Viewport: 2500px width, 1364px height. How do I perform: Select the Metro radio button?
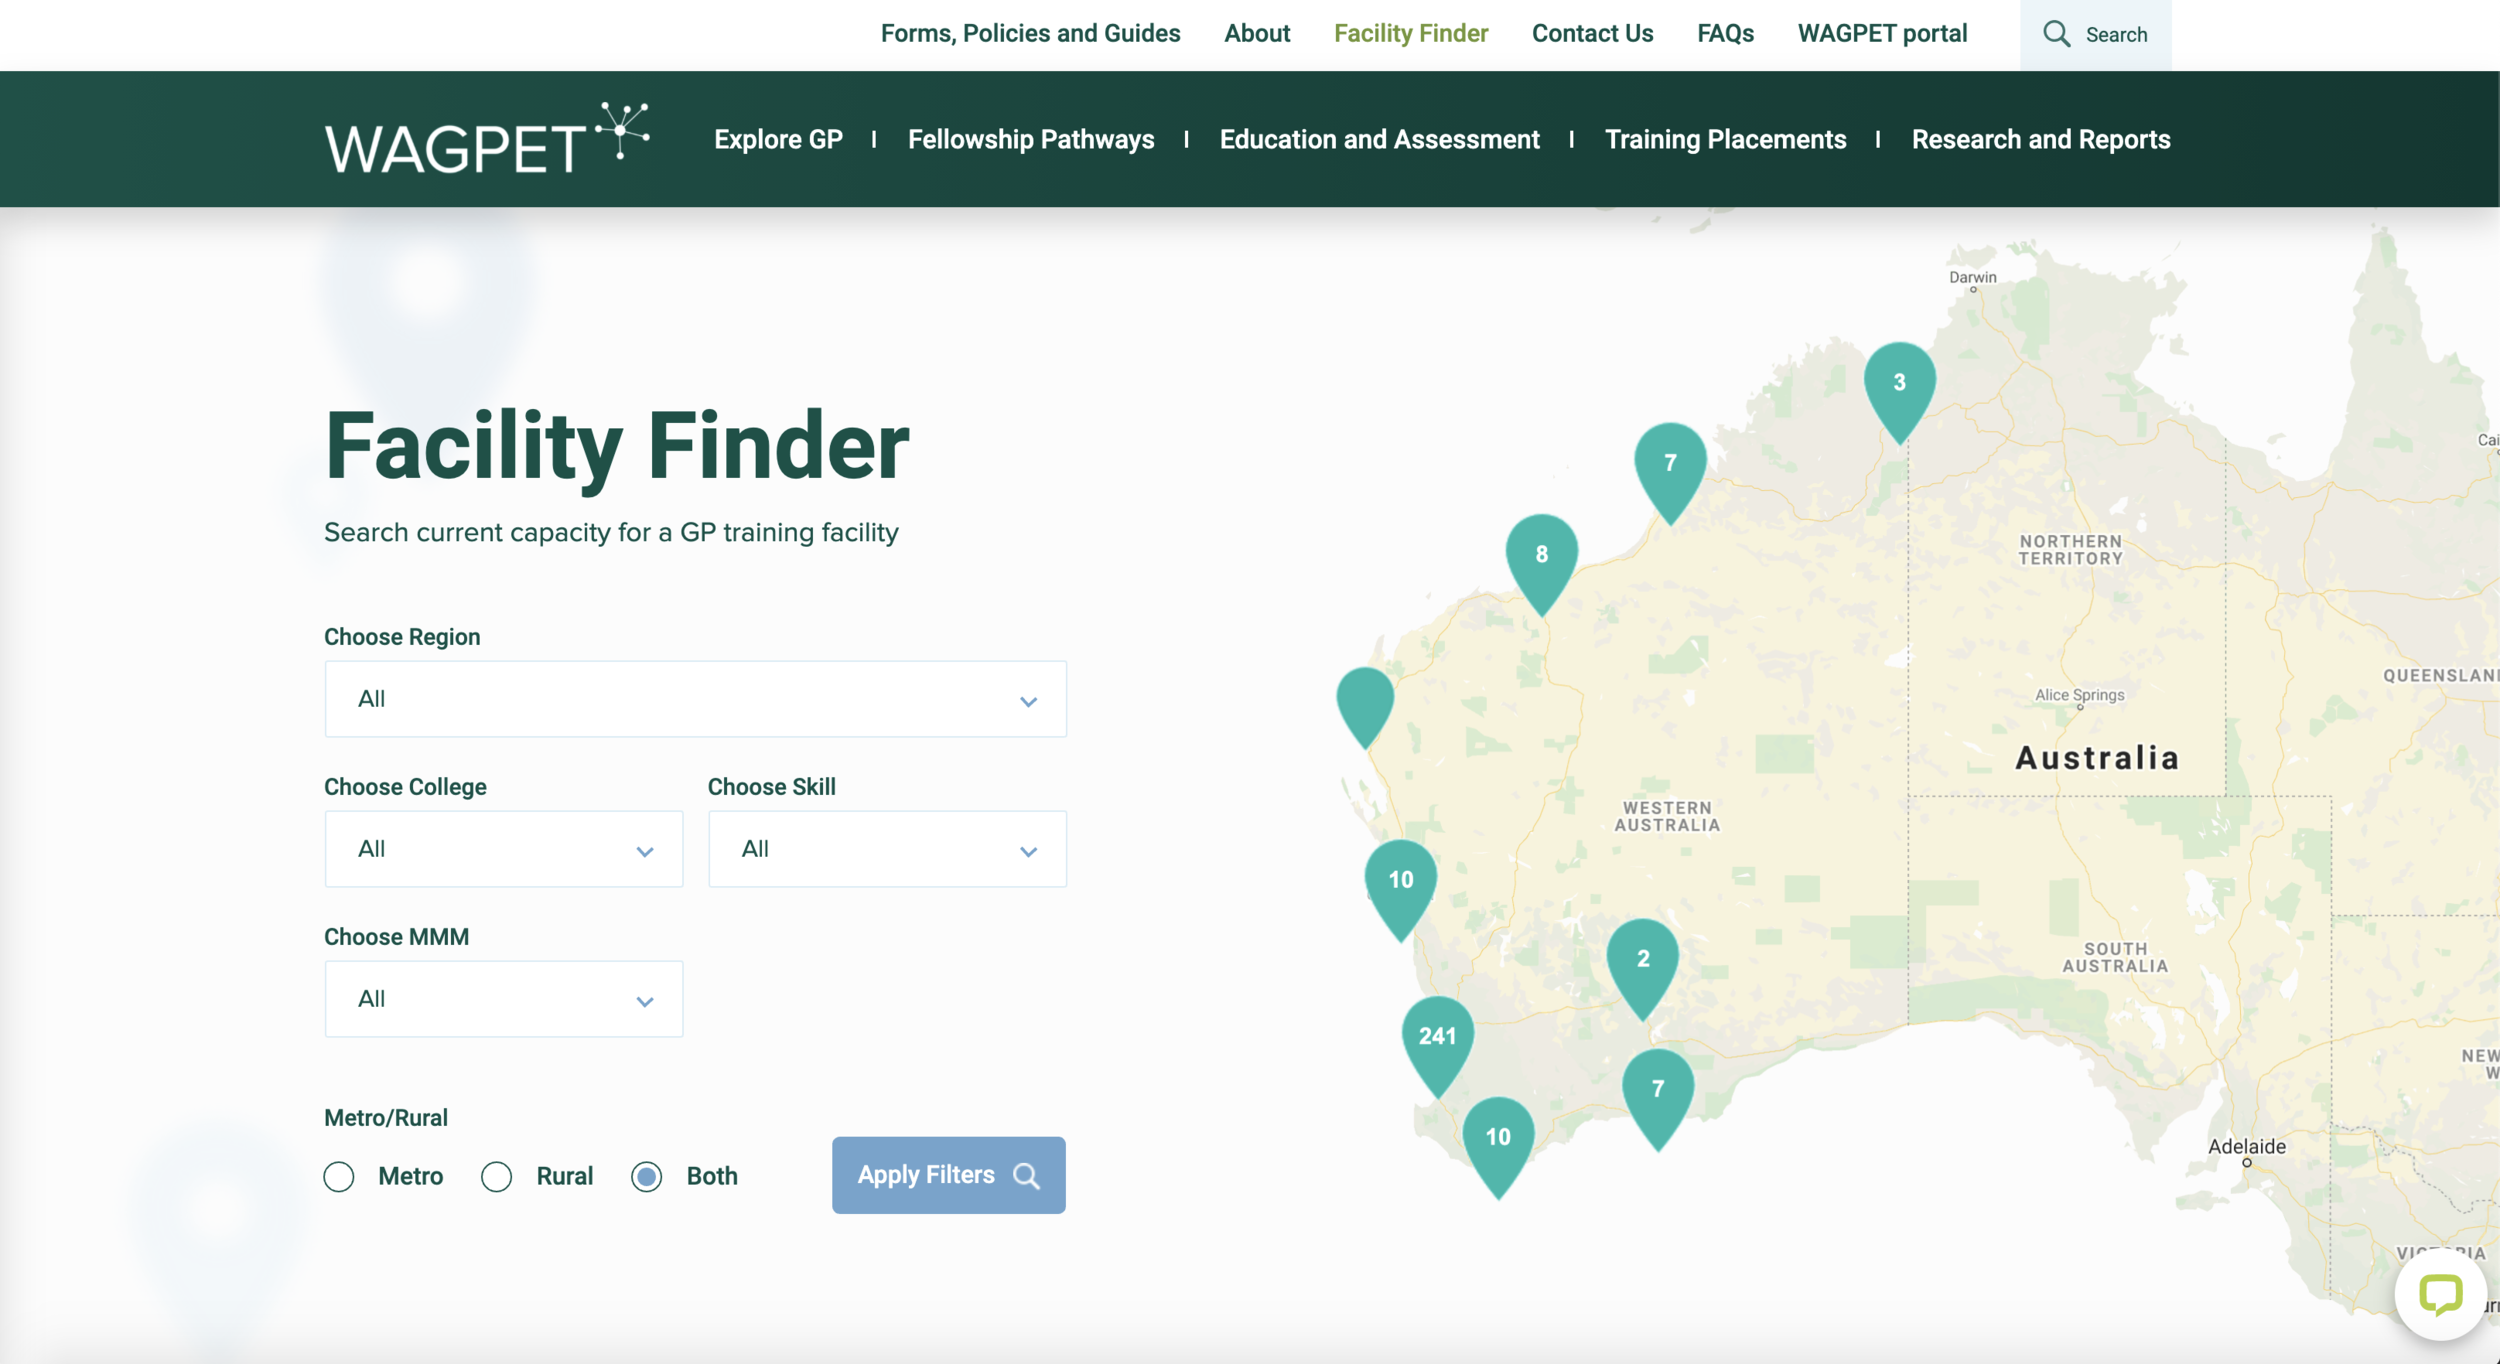click(339, 1177)
